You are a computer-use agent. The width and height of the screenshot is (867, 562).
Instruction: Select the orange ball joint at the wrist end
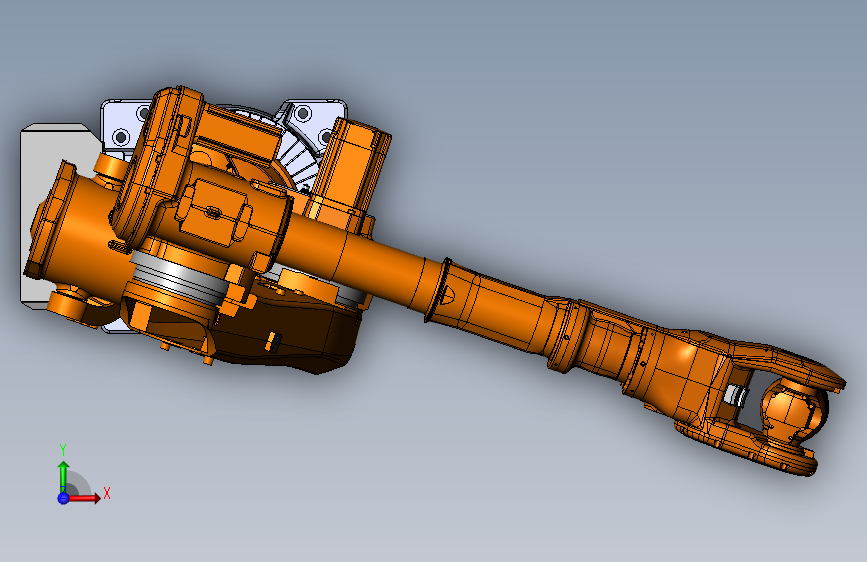794,409
